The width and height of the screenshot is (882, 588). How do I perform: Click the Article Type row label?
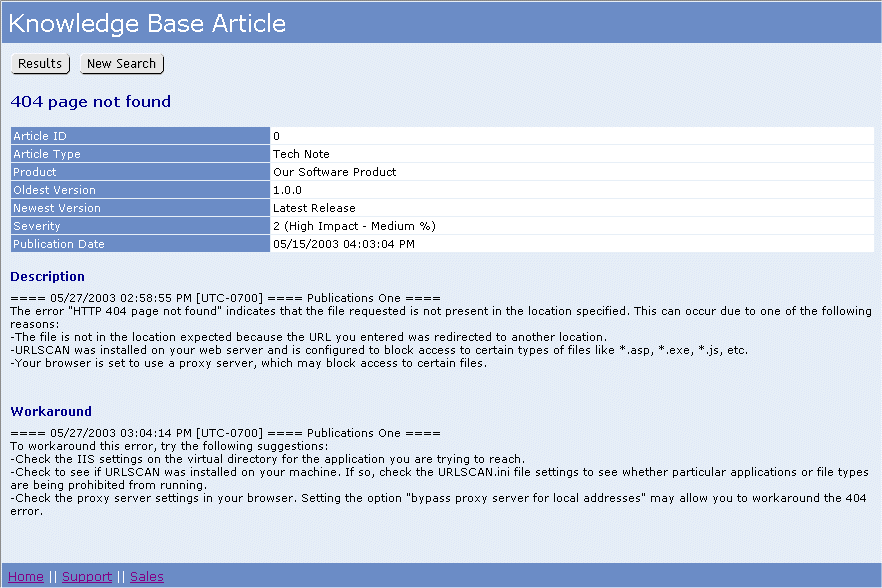click(47, 154)
